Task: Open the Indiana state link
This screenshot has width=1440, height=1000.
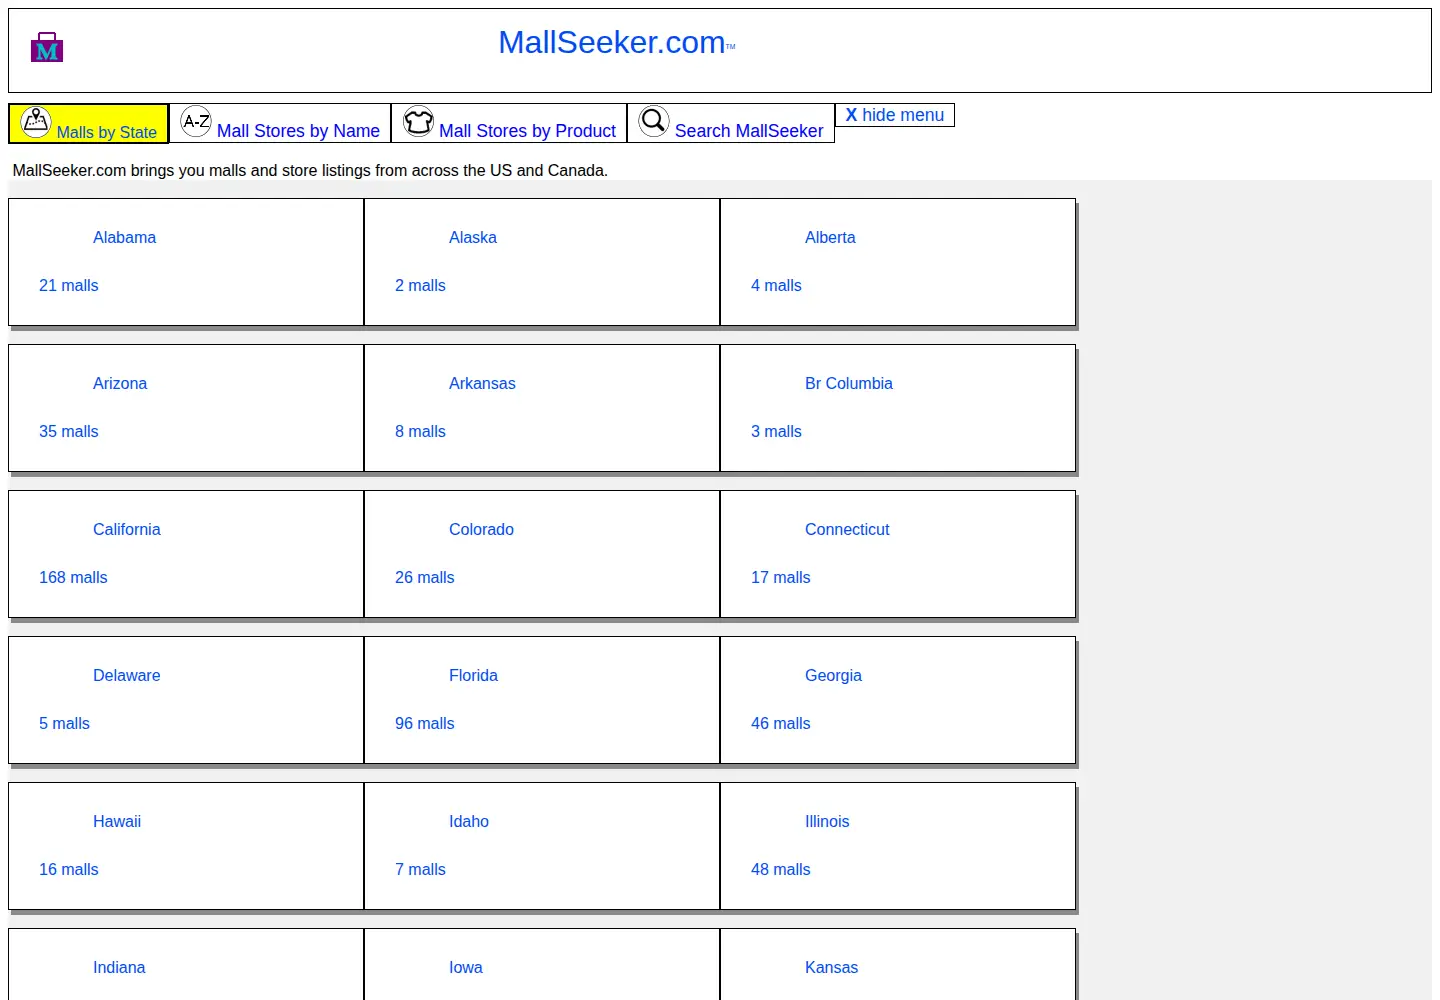Action: point(119,967)
